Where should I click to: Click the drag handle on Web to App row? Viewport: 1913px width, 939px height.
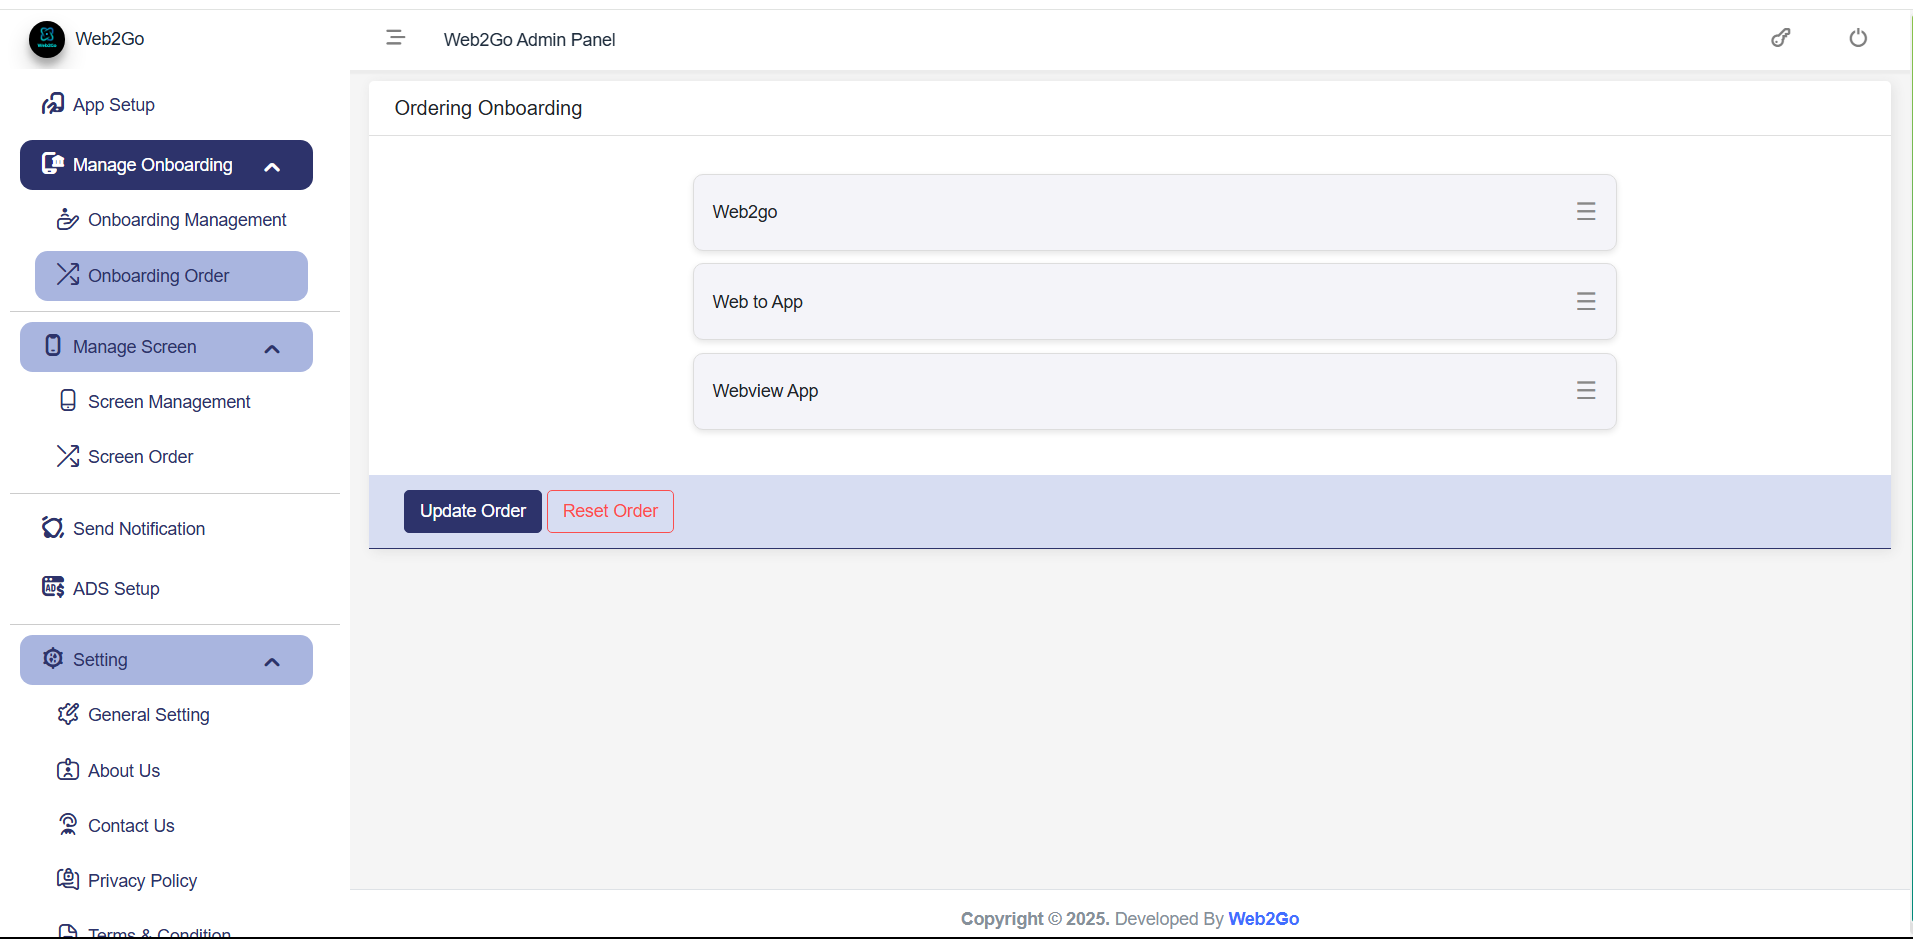coord(1585,302)
